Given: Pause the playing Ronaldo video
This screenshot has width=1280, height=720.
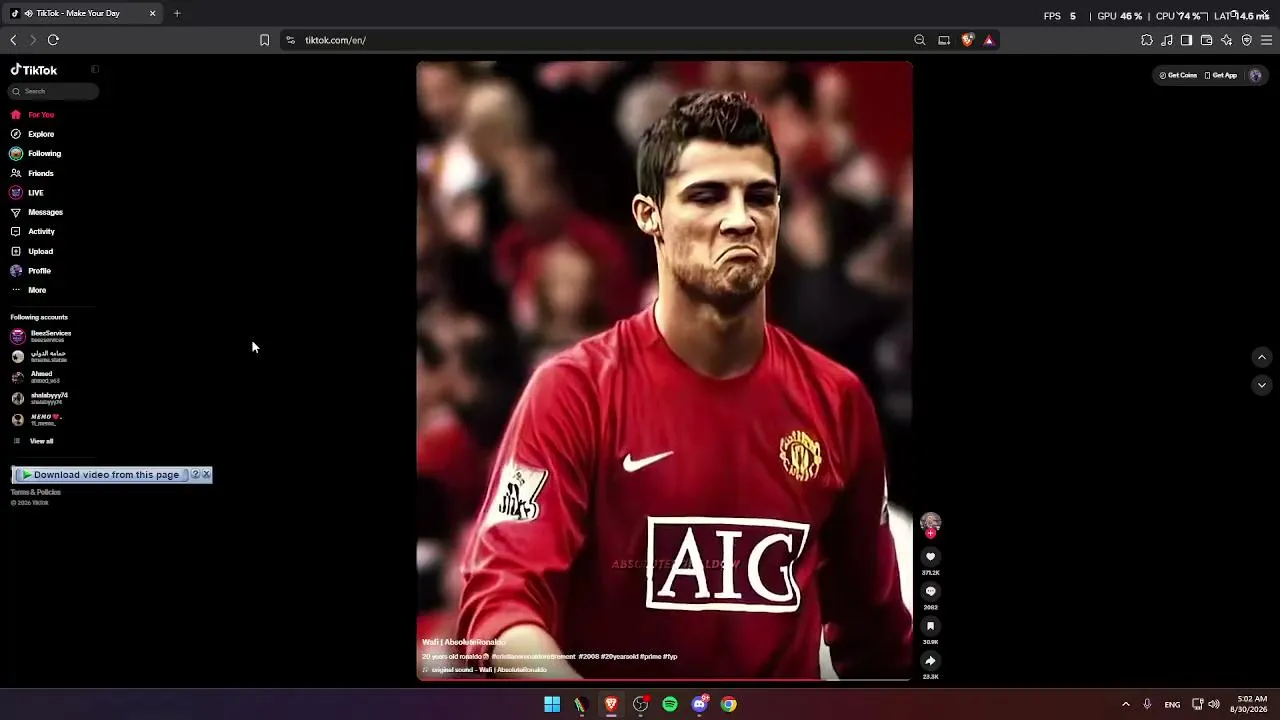Looking at the screenshot, I should pos(664,370).
